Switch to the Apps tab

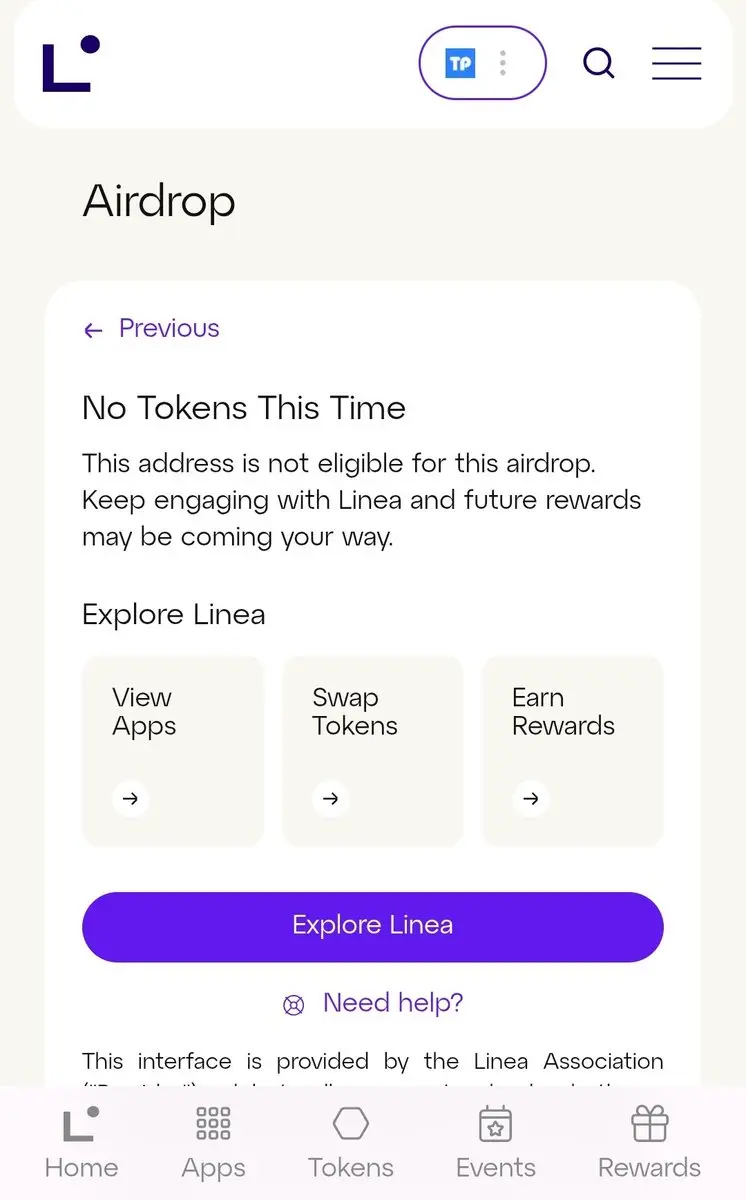(213, 1143)
